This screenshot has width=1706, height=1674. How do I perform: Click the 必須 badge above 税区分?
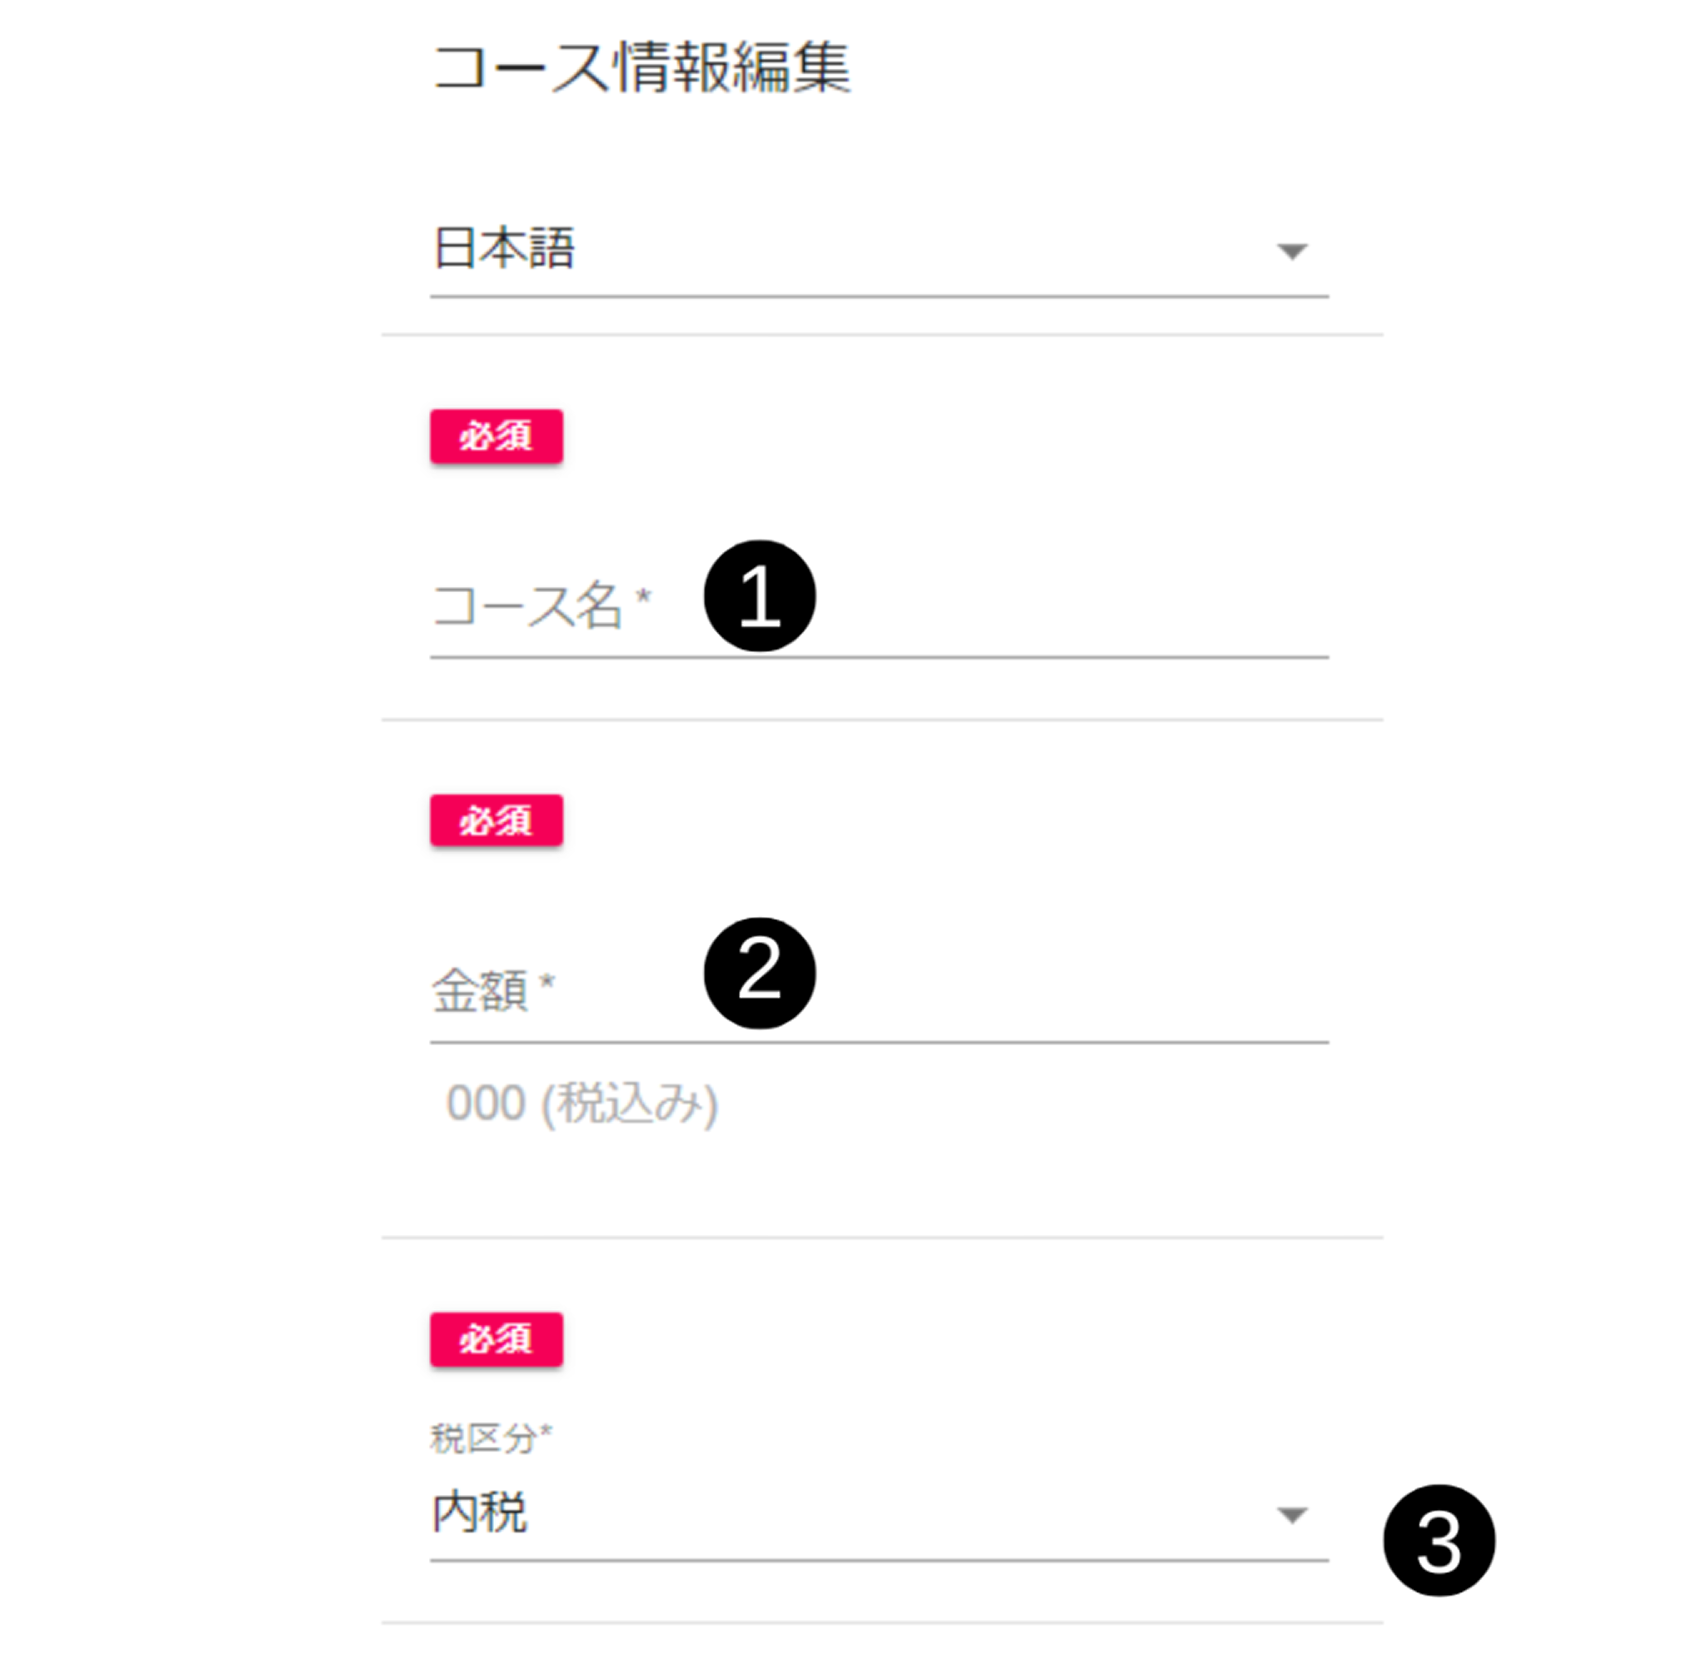pyautogui.click(x=496, y=1339)
